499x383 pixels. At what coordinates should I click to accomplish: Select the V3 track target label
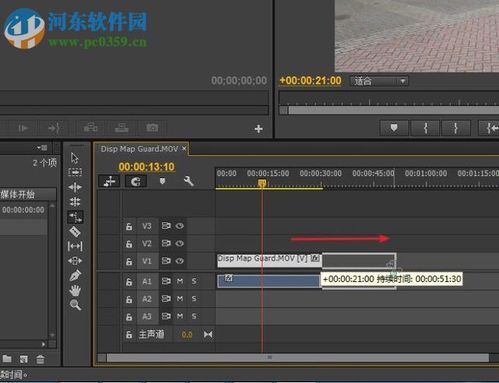pyautogui.click(x=147, y=226)
